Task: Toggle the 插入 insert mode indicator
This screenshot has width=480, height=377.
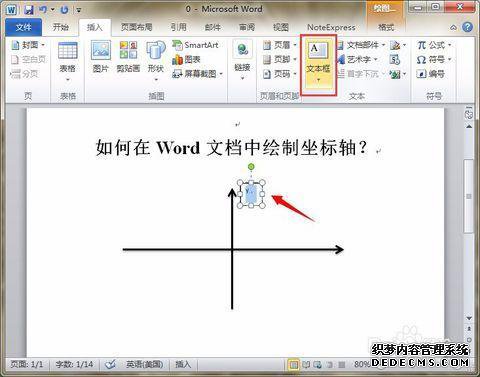Action: tap(183, 364)
